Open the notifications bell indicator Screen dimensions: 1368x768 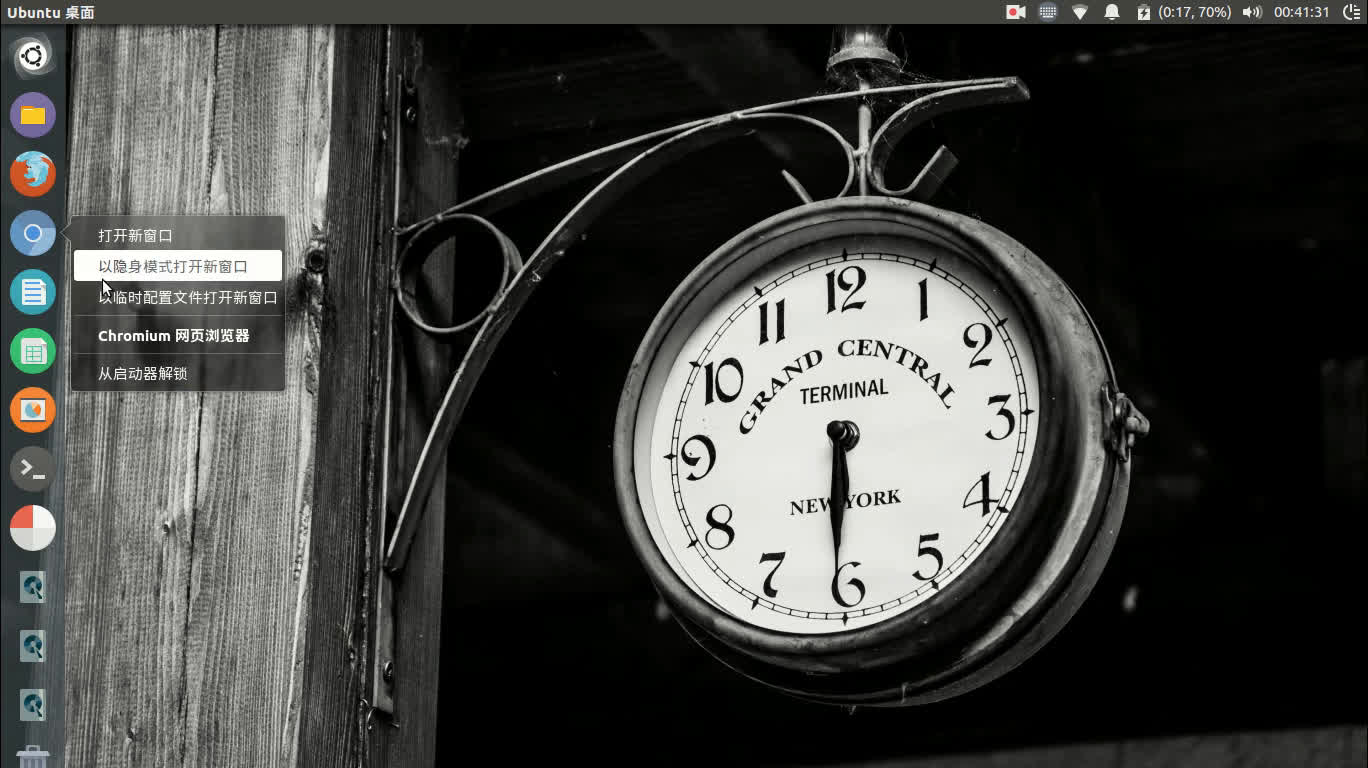pyautogui.click(x=1112, y=12)
